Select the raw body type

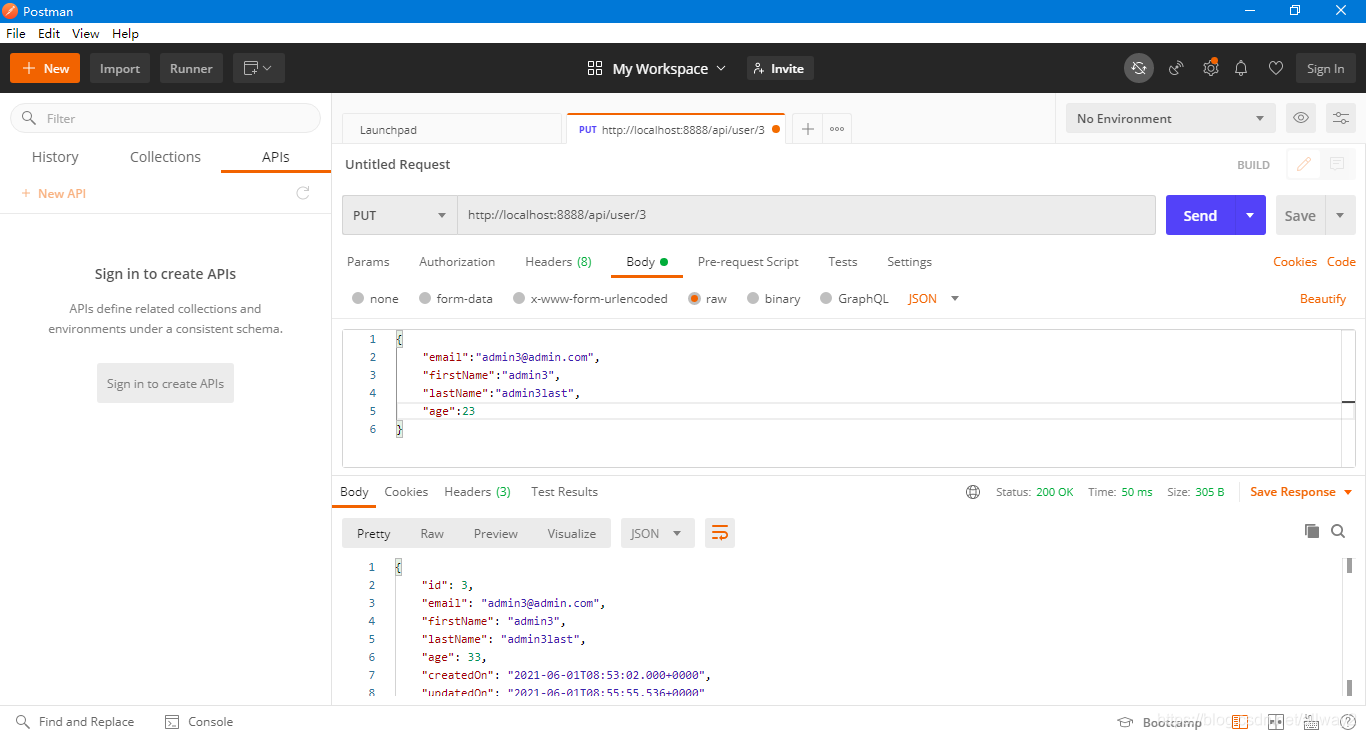point(707,298)
